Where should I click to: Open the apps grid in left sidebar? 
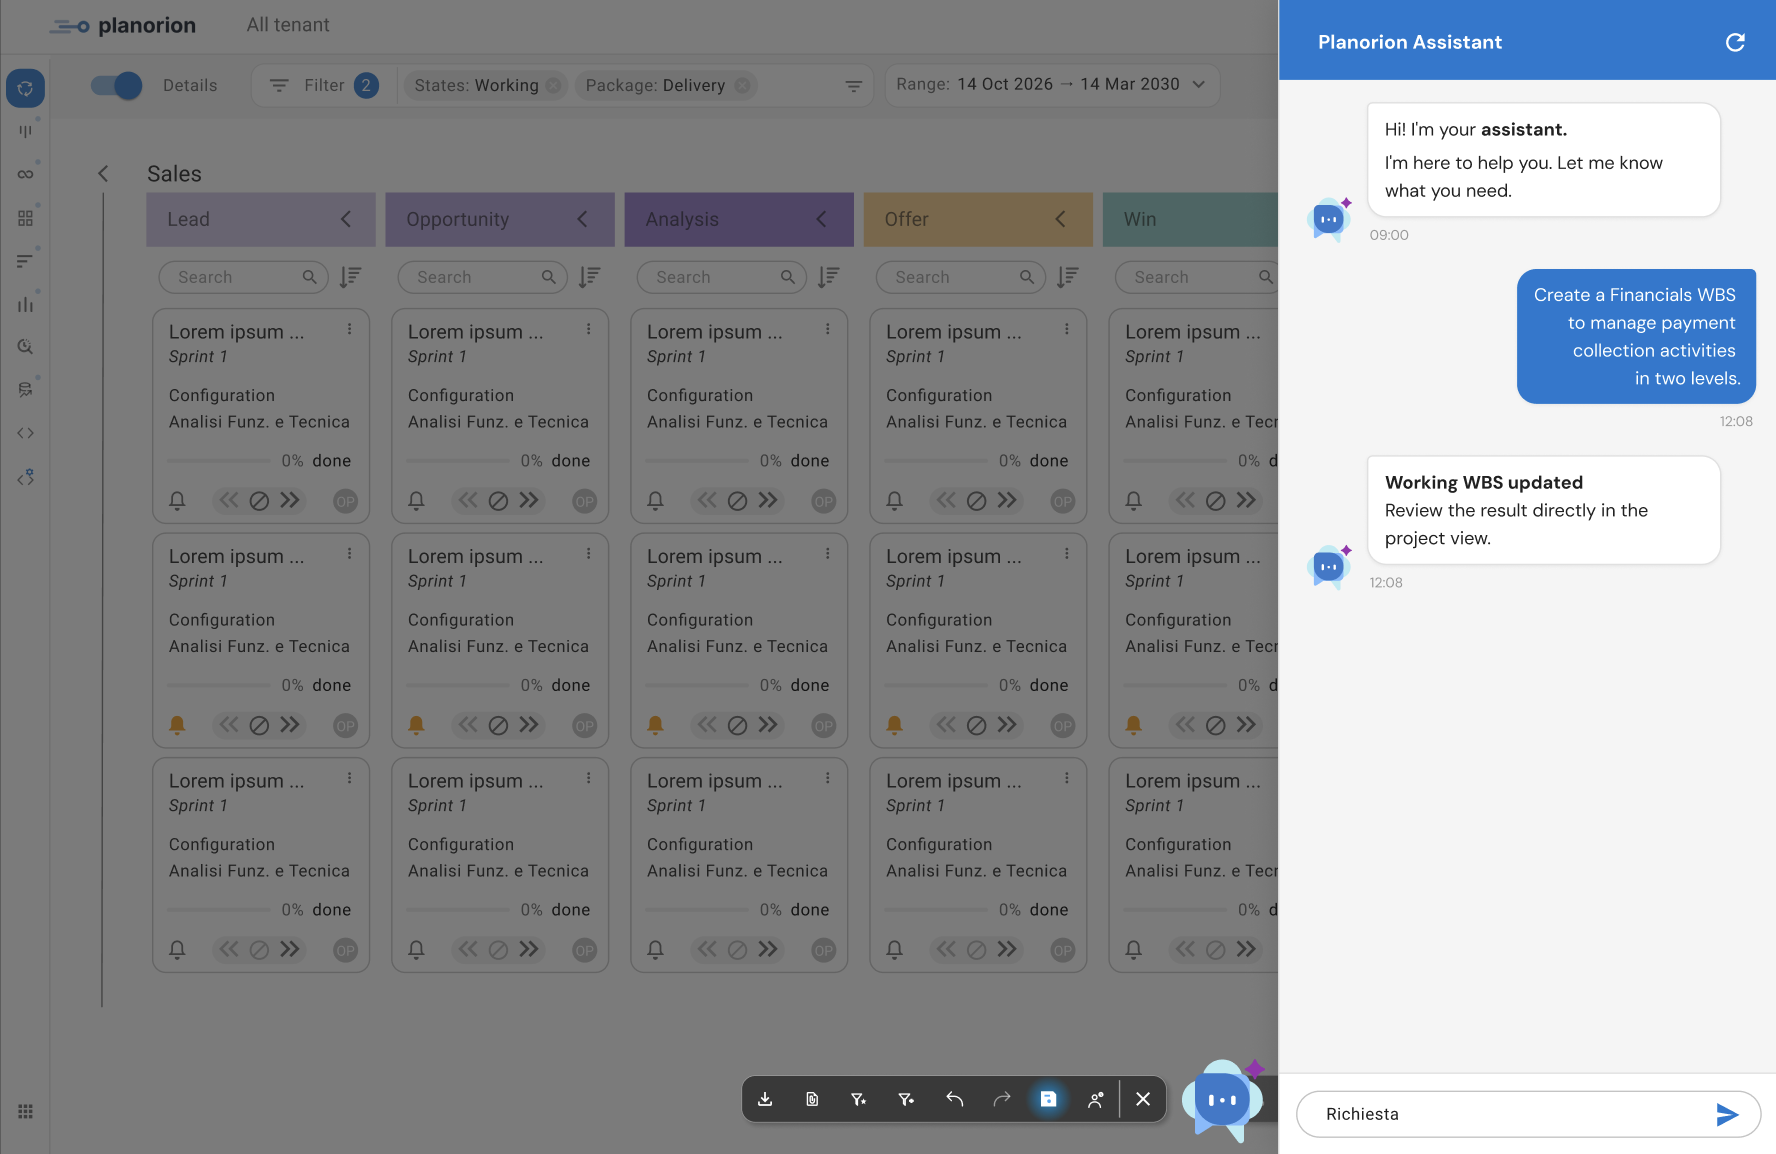click(25, 1112)
